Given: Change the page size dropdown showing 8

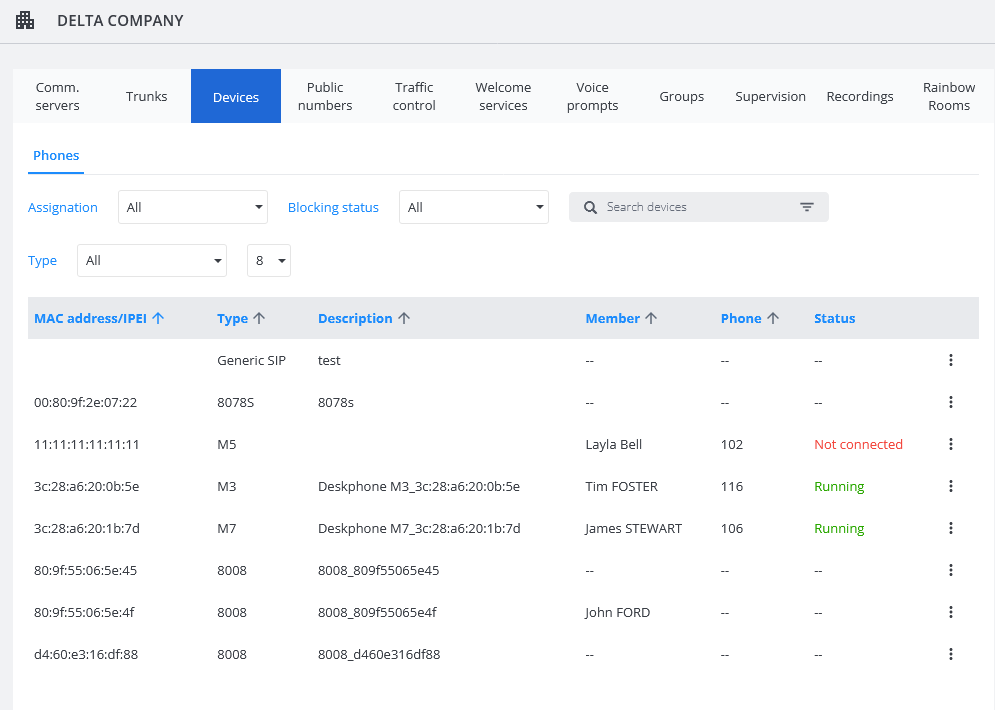Looking at the screenshot, I should pyautogui.click(x=268, y=260).
